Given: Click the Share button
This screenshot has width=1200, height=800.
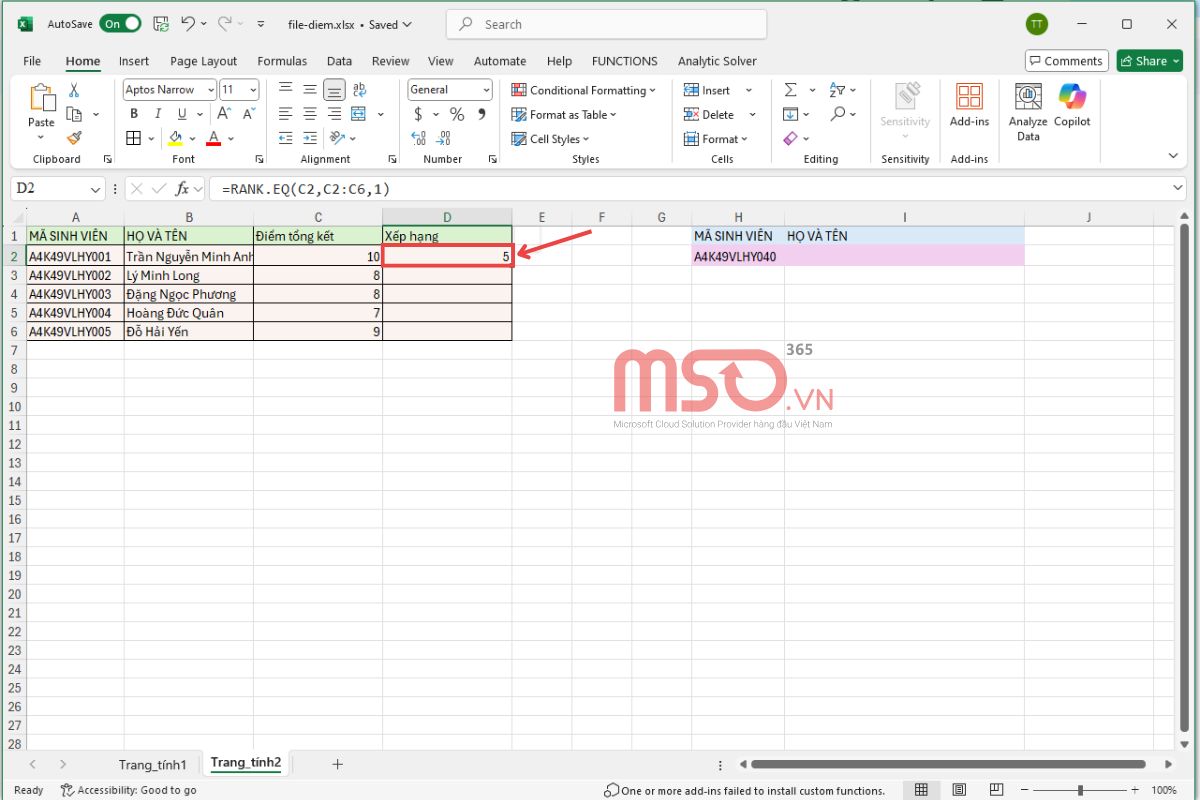Looking at the screenshot, I should coord(1149,61).
